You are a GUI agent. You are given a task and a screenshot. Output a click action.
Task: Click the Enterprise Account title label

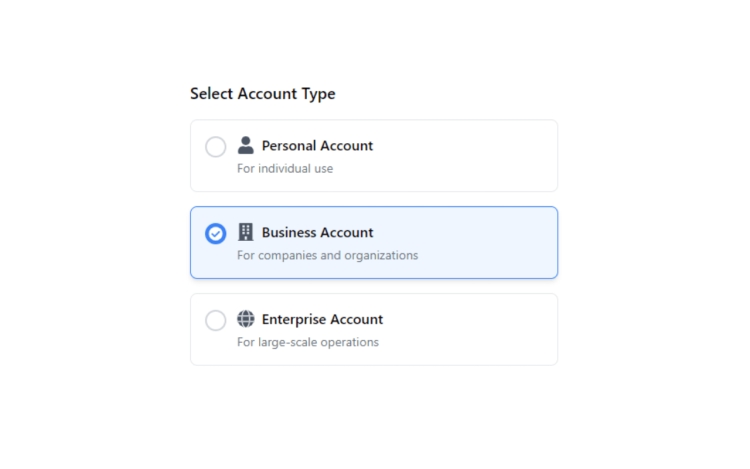coord(322,319)
